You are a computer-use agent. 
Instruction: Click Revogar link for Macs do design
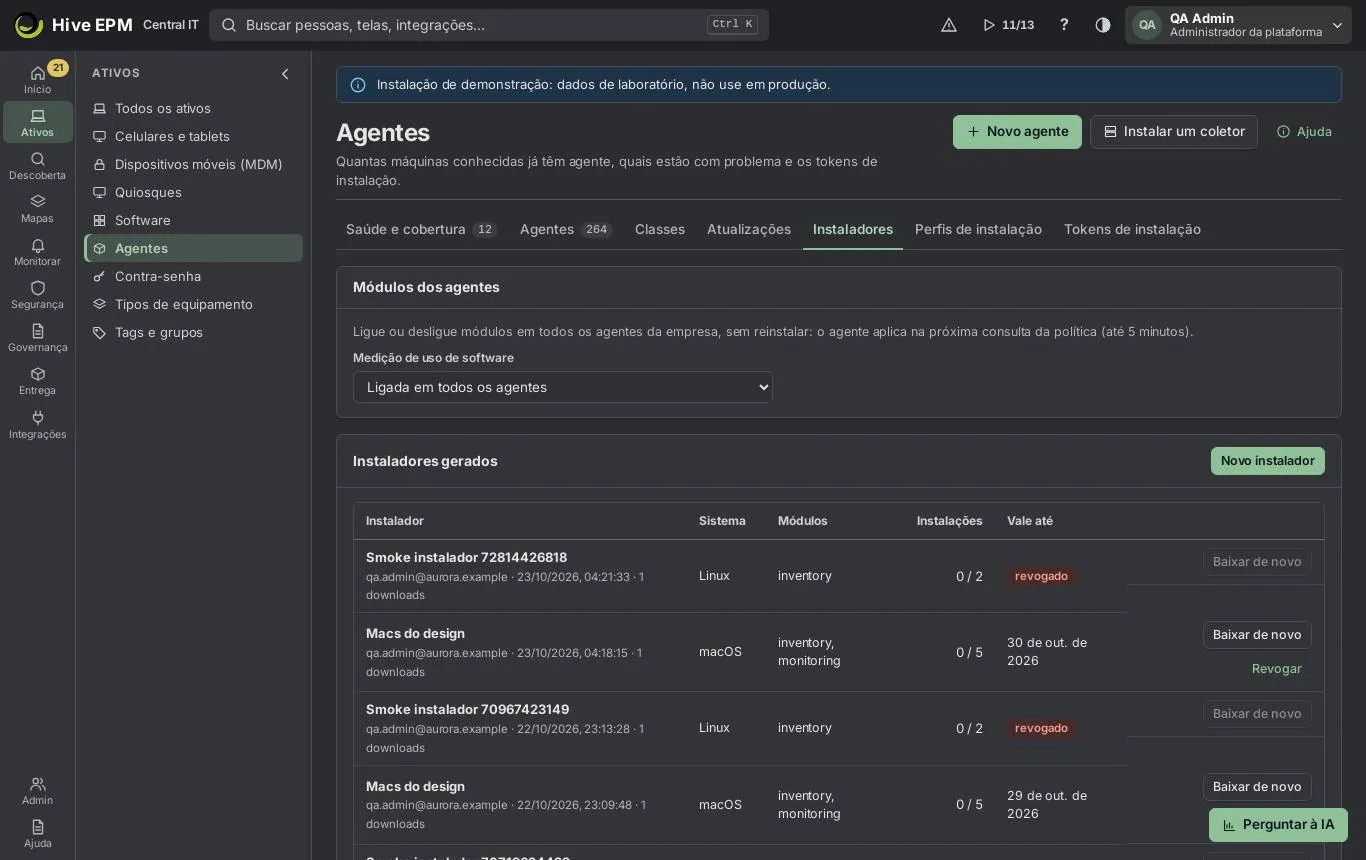1277,669
